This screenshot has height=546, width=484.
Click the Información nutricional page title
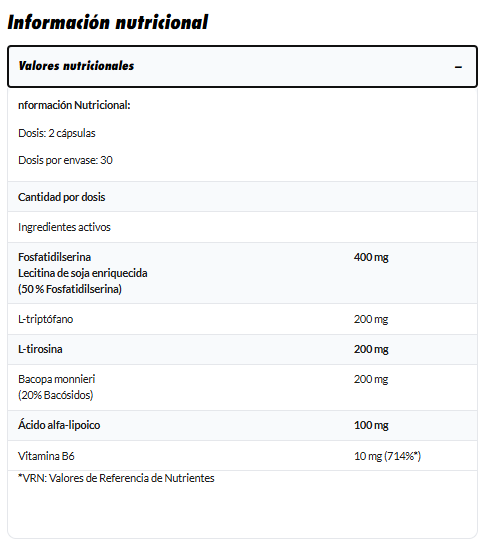pos(108,22)
